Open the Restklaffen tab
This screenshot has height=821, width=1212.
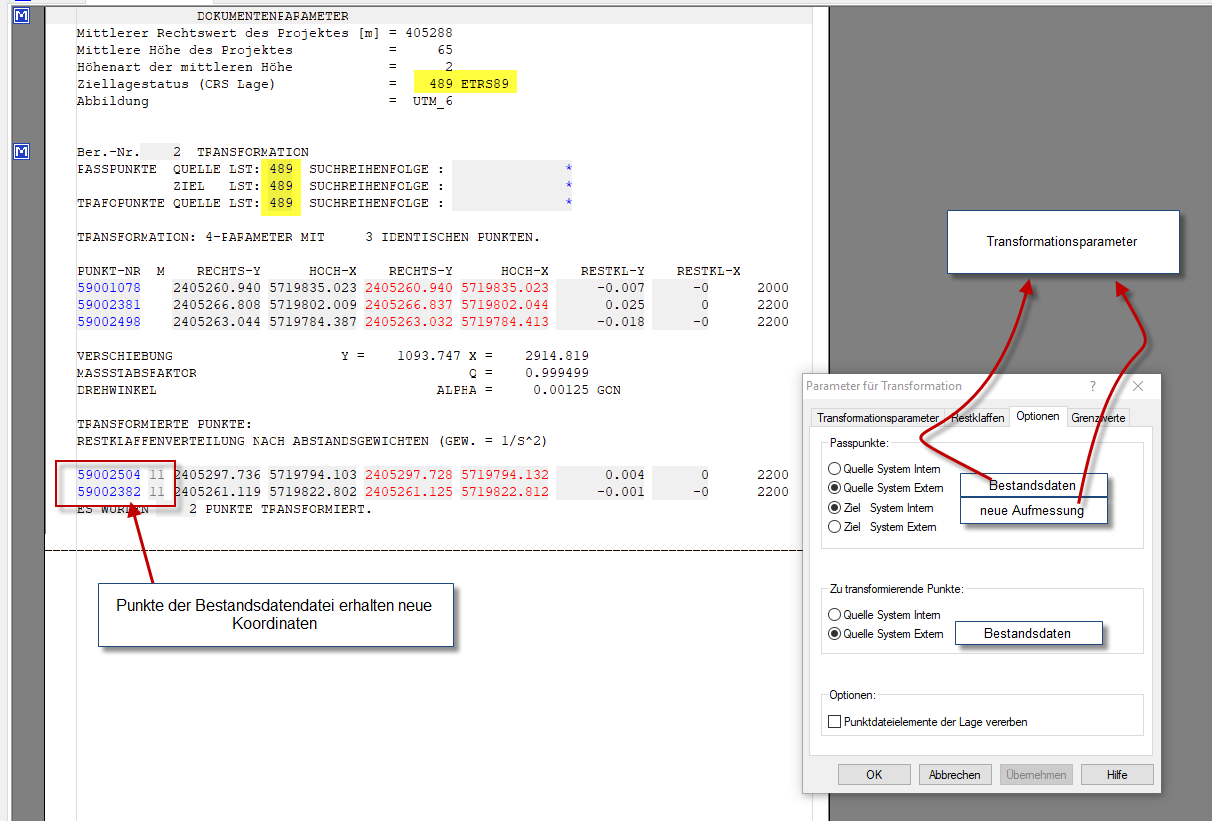(977, 418)
